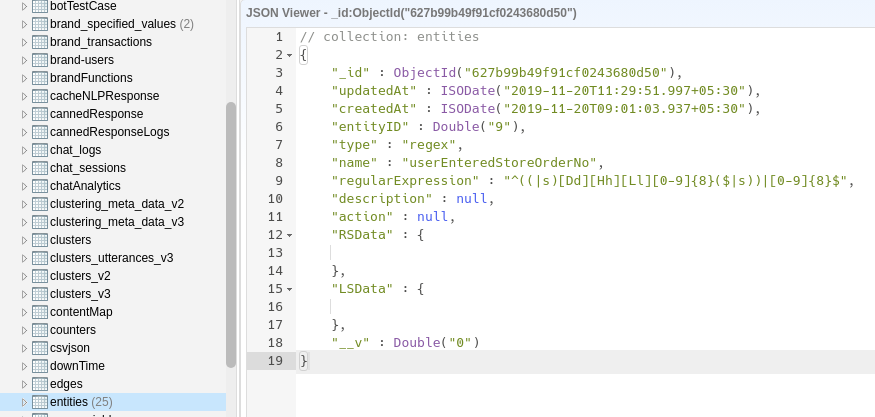Viewport: 875px width, 417px height.
Task: Select the brand_specified_values collection
Action: coord(112,24)
